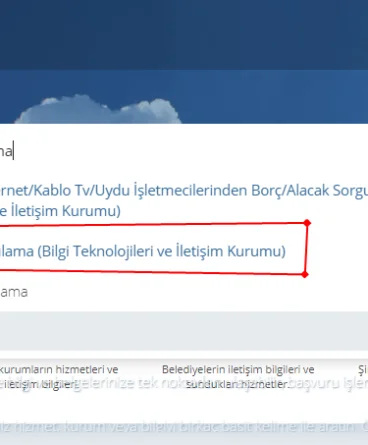The width and height of the screenshot is (368, 445).
Task: Click the "sundukları hizmetler" text under Belediyelerin
Action: pos(238,384)
